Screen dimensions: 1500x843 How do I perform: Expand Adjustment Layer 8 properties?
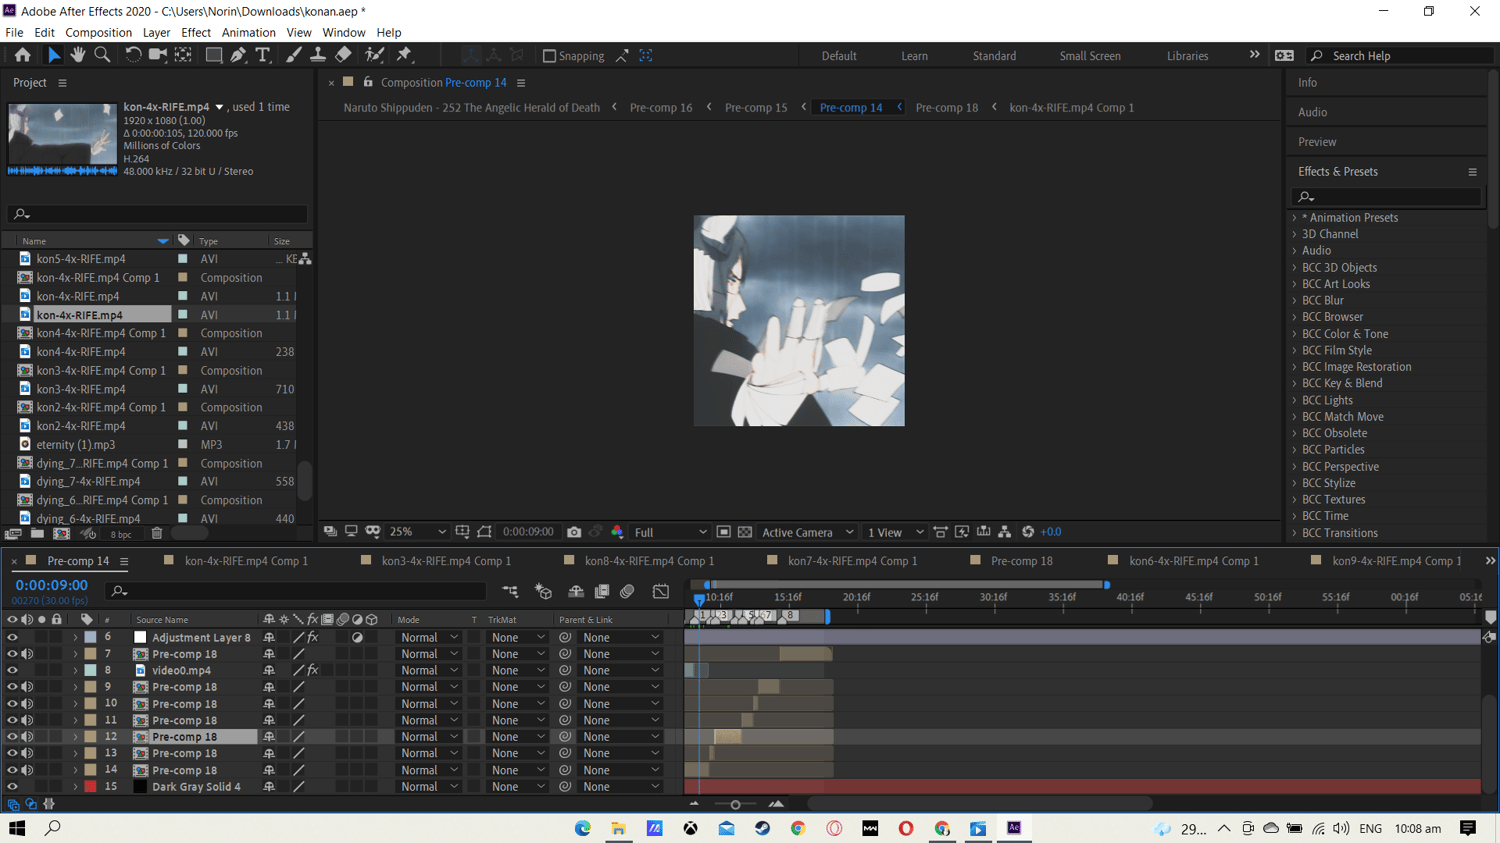(75, 637)
